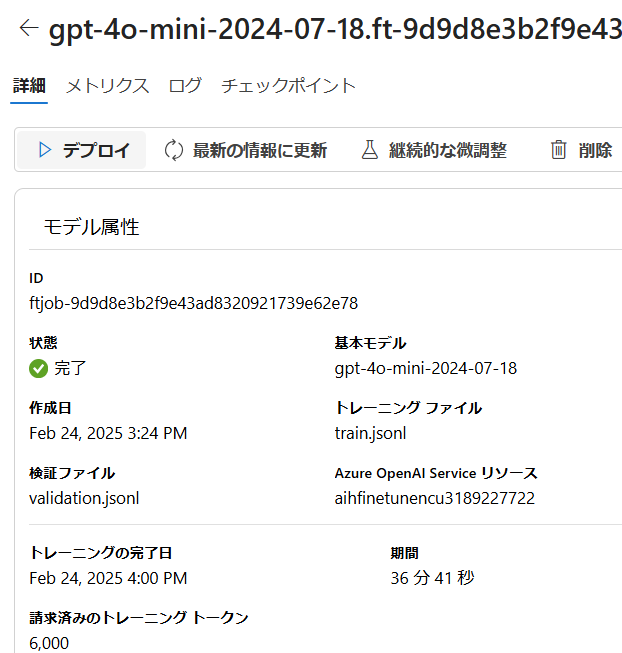Click the 基本モデル field label
This screenshot has height=653, width=622.
click(x=371, y=343)
